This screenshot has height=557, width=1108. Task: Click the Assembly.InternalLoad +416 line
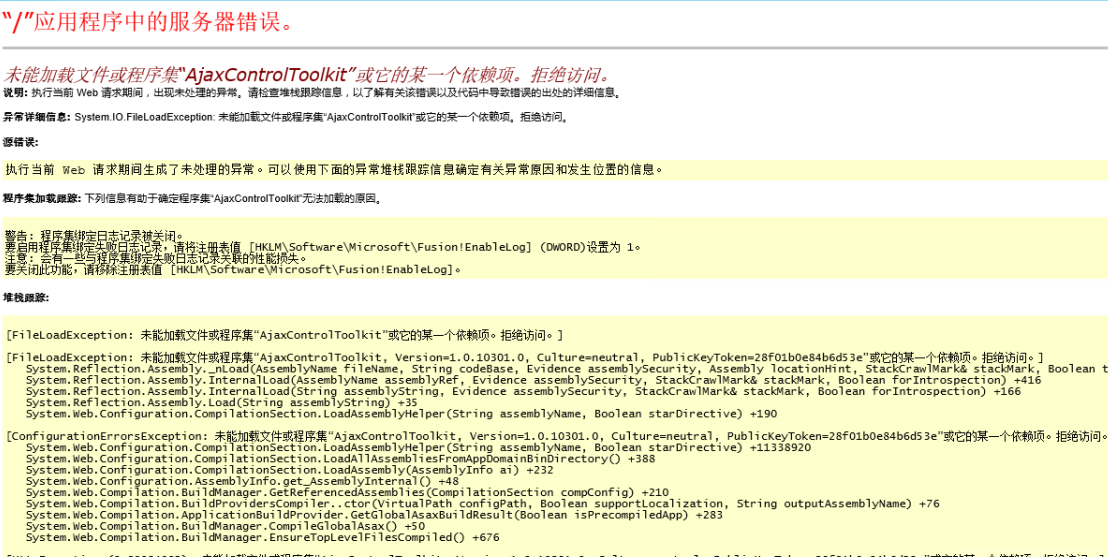pos(534,380)
